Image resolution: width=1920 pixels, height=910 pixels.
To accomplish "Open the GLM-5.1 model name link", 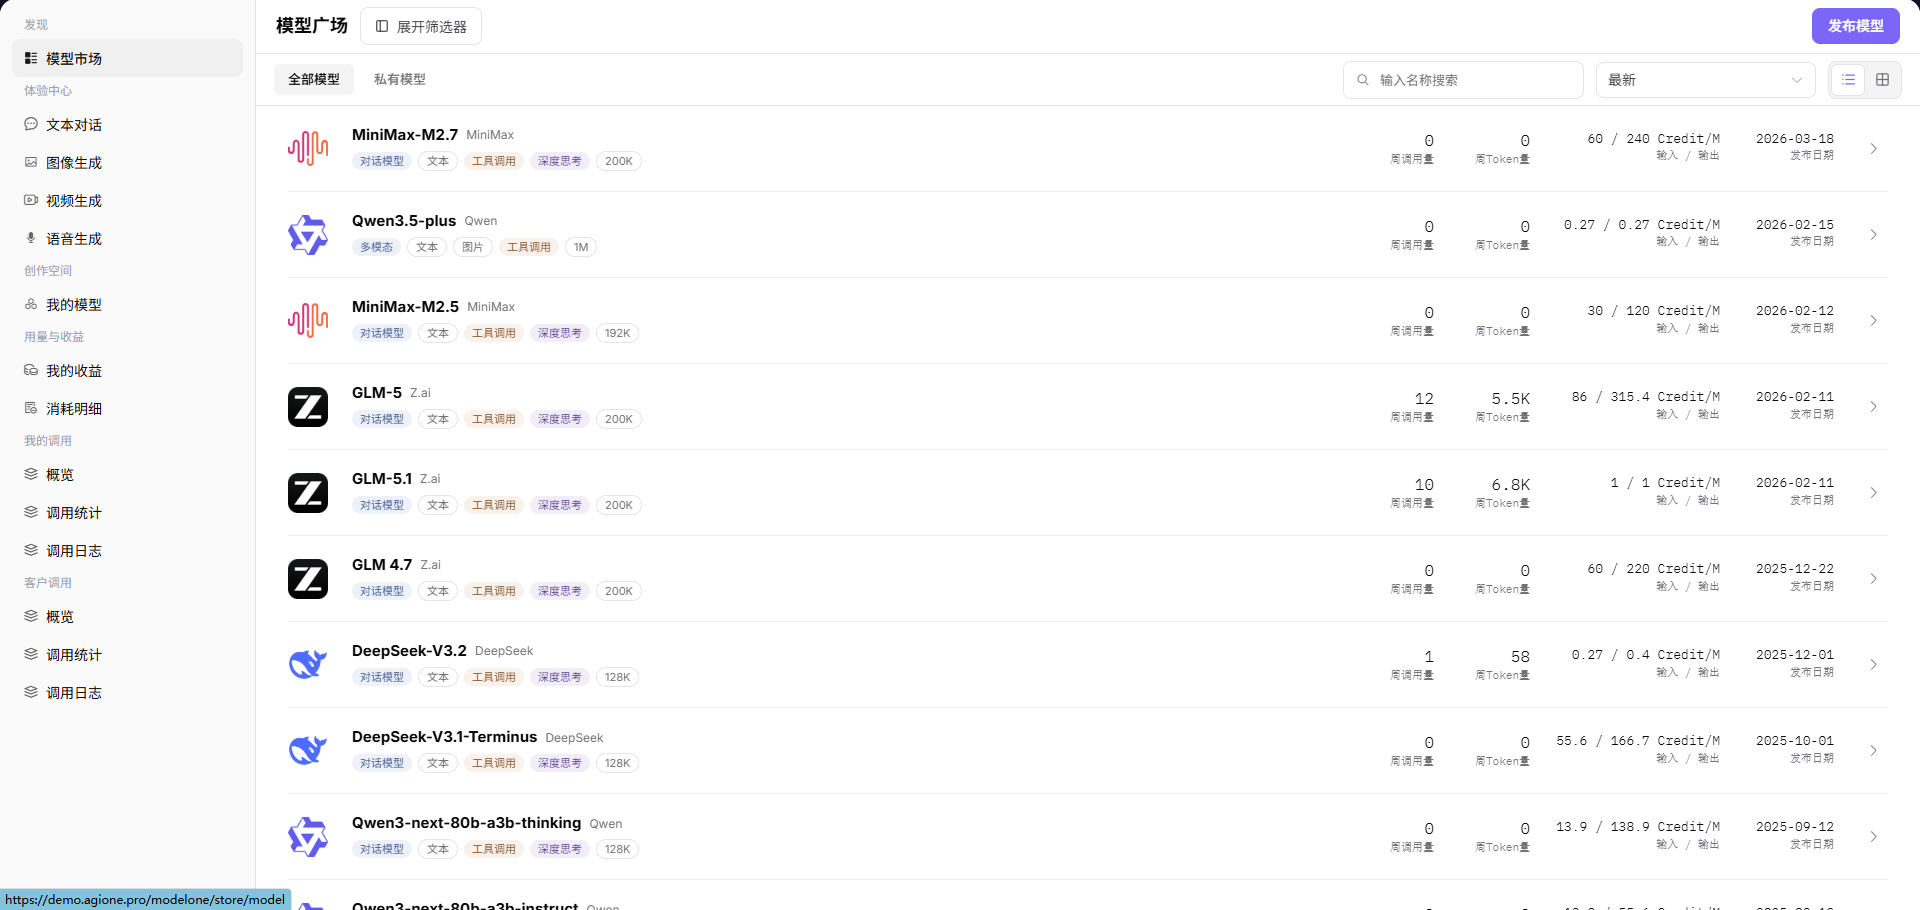I will [382, 479].
